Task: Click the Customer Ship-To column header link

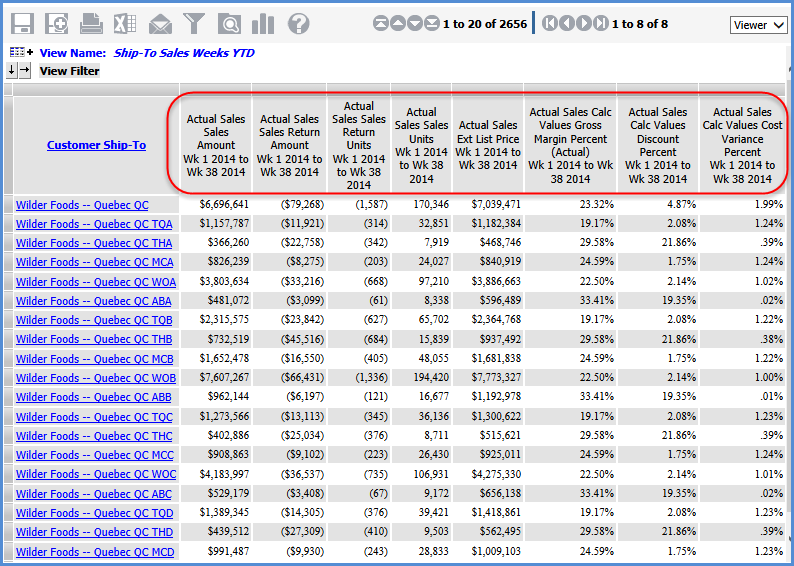Action: click(96, 145)
